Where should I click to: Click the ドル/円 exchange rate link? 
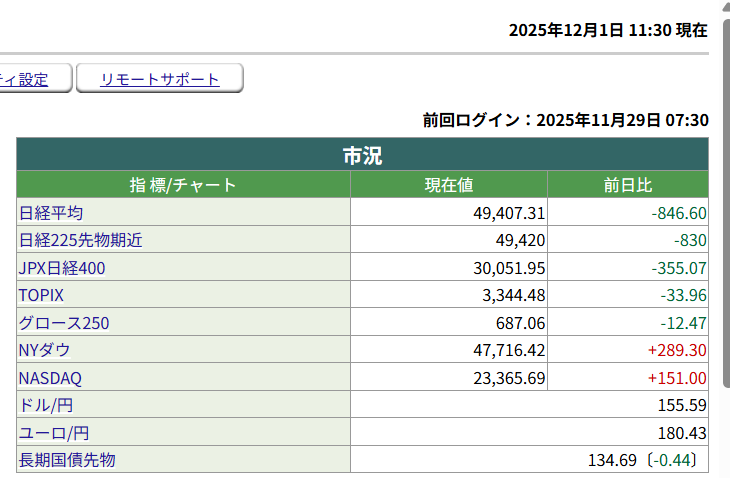point(46,405)
